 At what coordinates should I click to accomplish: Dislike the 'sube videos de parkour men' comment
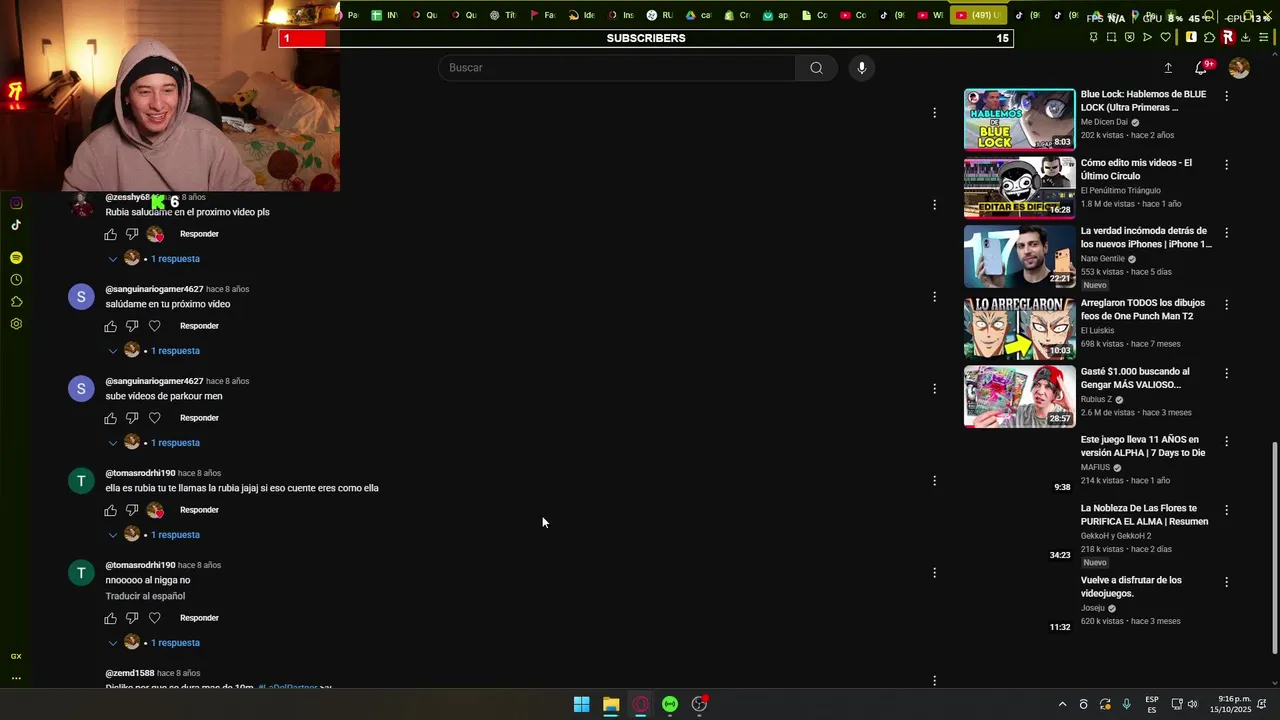(x=132, y=418)
